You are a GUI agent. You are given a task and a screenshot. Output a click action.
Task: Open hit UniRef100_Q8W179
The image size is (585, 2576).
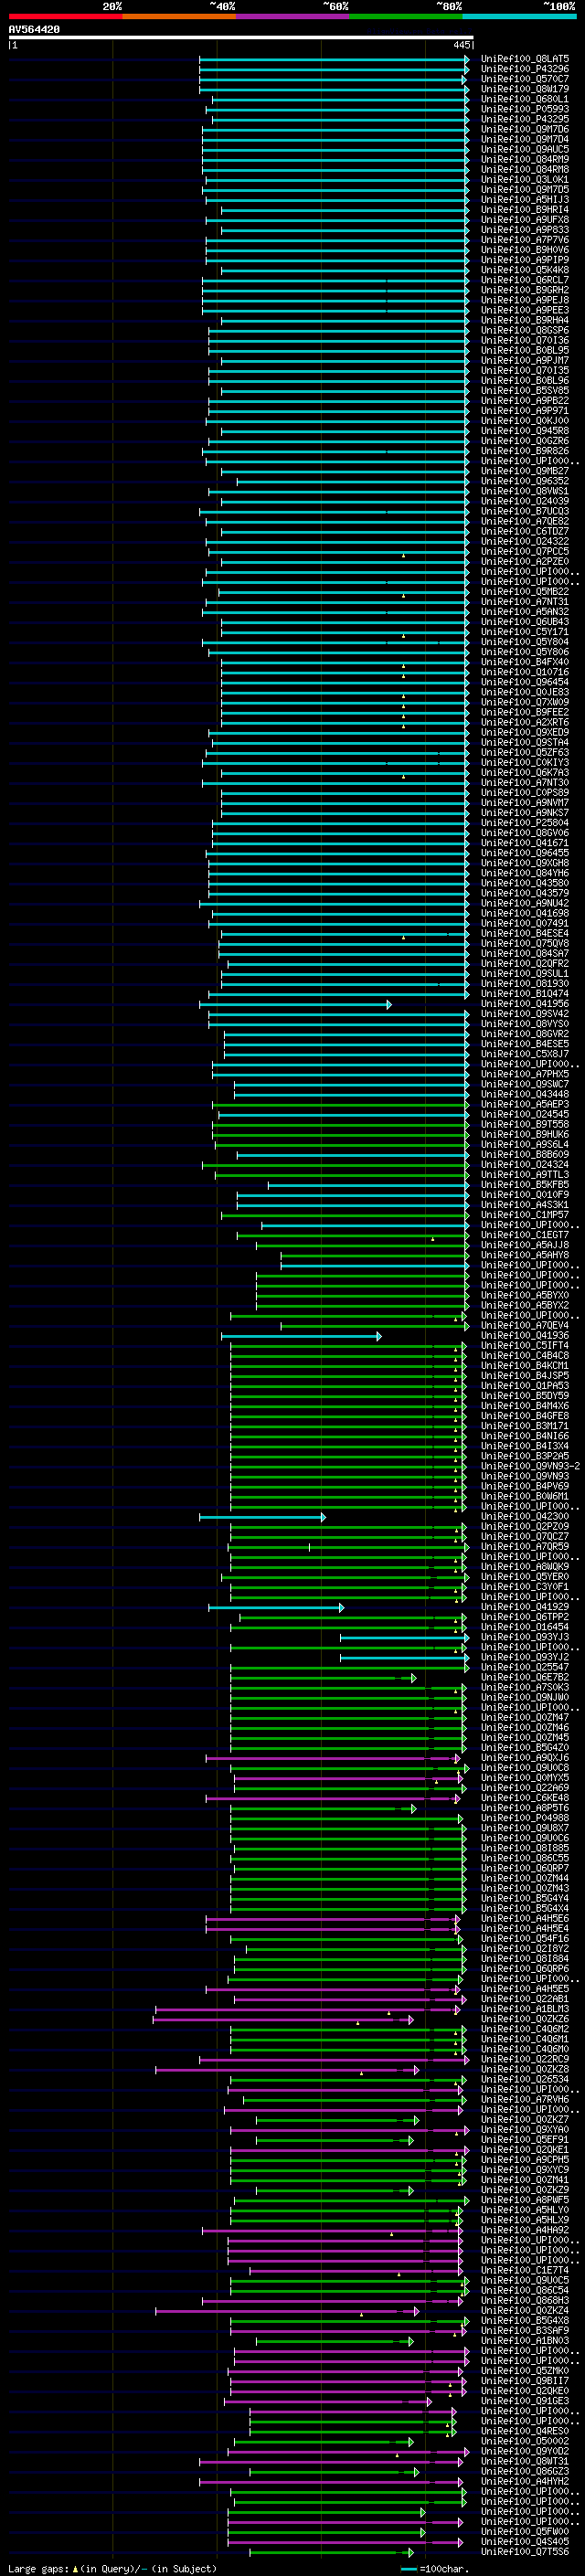525,89
